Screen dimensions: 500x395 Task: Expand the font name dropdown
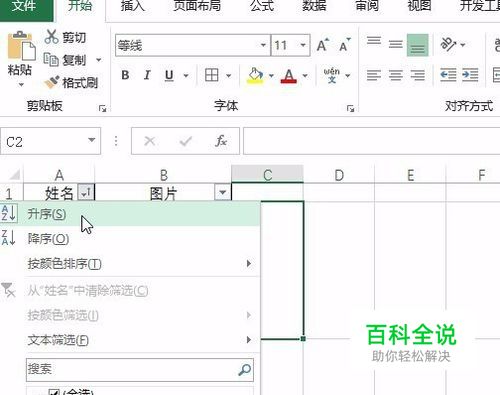point(263,45)
